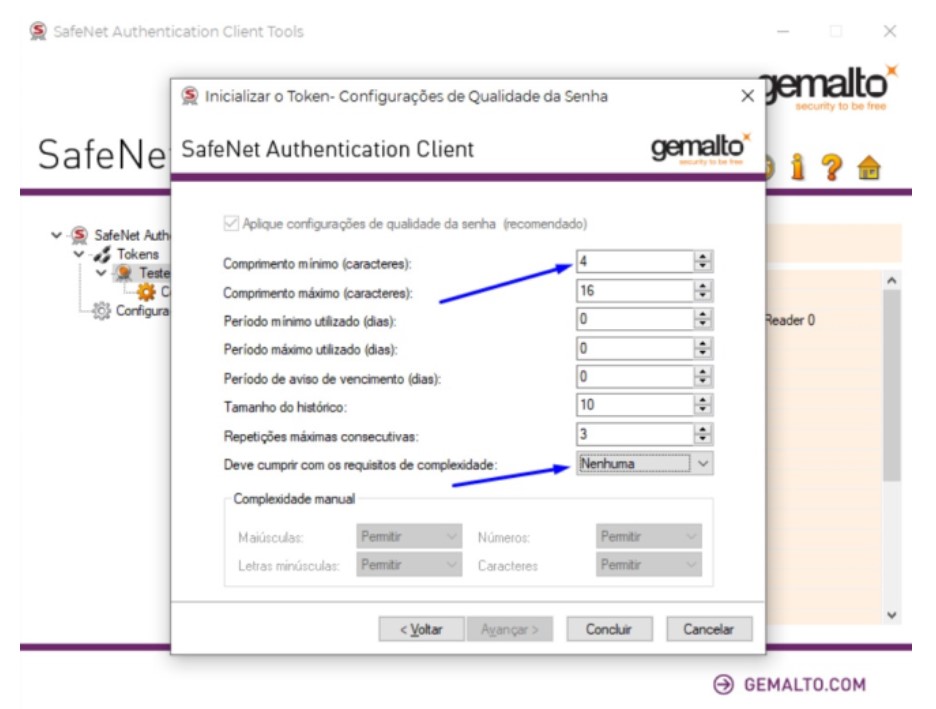Click the SafeNet icon in the dialog title bar
The height and width of the screenshot is (709, 936).
190,96
